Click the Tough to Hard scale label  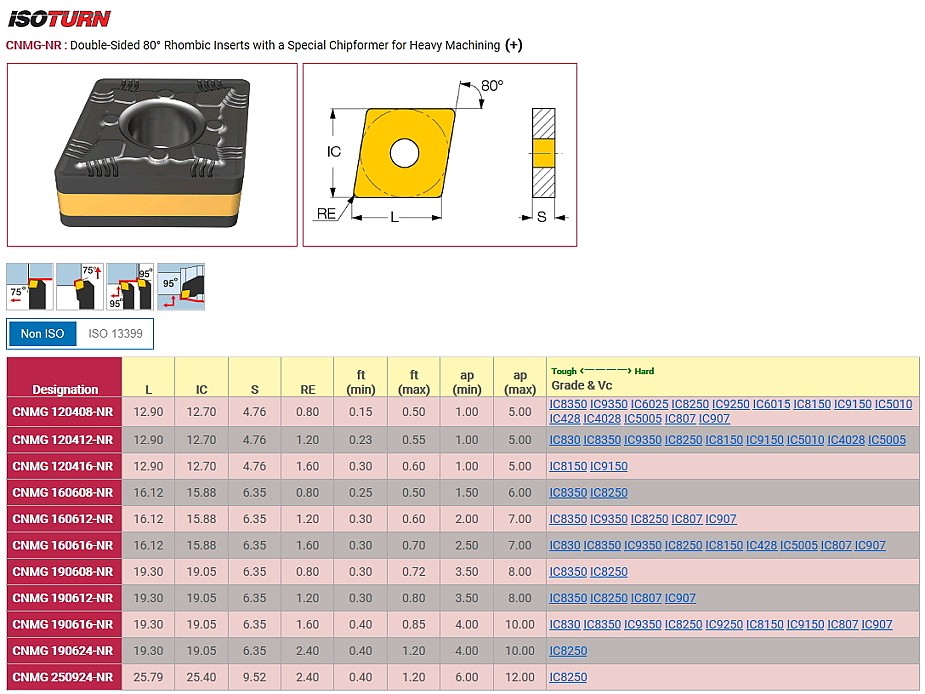click(602, 371)
